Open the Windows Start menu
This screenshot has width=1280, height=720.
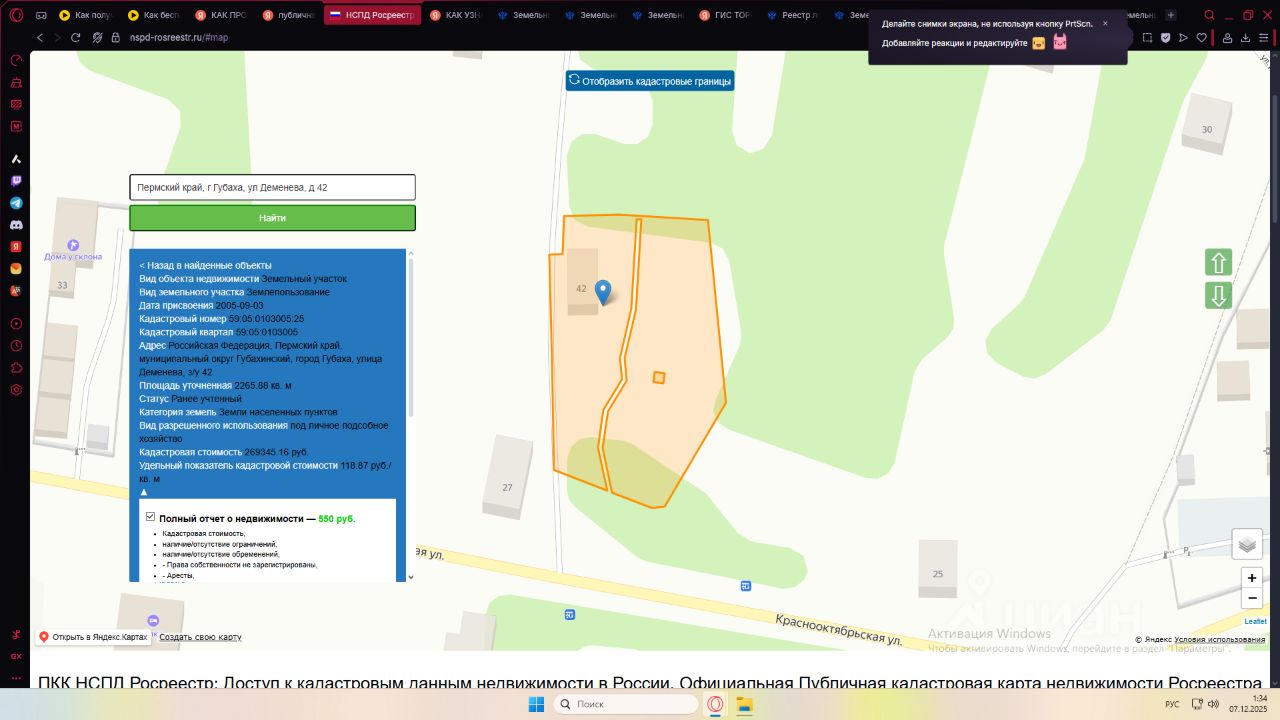coord(536,704)
